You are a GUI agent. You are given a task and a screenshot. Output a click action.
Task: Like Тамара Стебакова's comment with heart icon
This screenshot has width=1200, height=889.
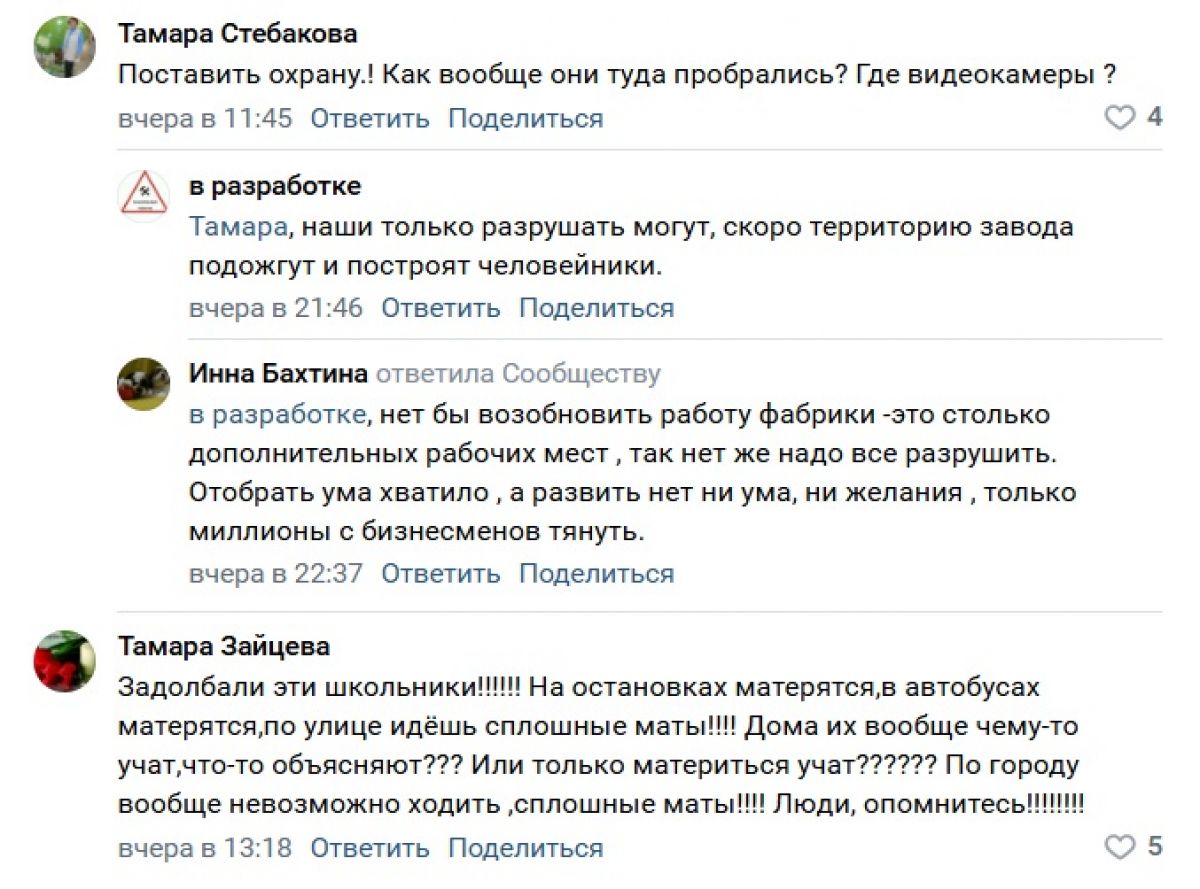click(1119, 118)
